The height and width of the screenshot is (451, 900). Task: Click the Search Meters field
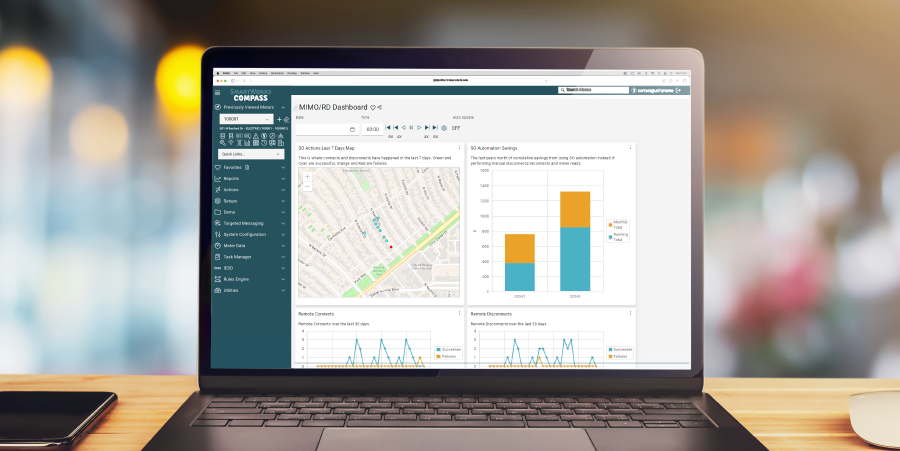tap(593, 90)
